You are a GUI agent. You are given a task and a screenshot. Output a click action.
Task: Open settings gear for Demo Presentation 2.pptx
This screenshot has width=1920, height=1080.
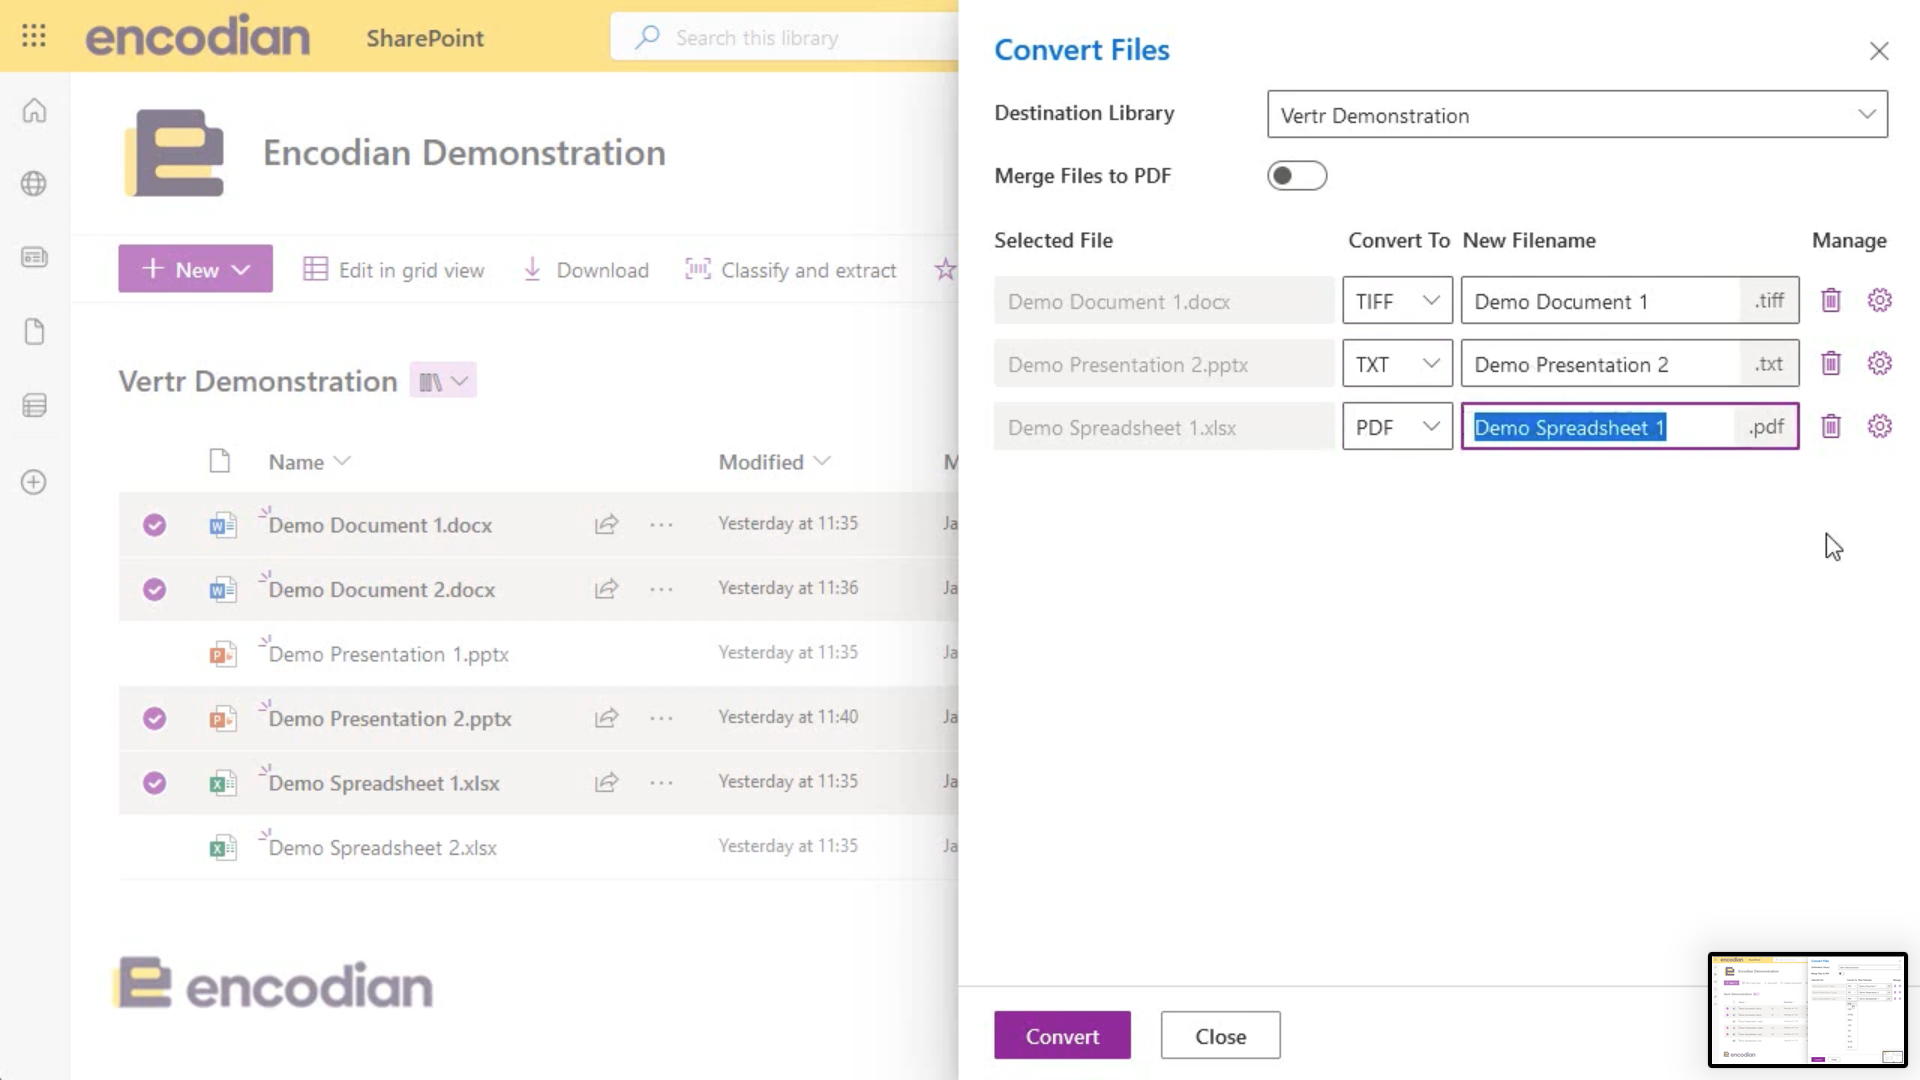[x=1880, y=363]
